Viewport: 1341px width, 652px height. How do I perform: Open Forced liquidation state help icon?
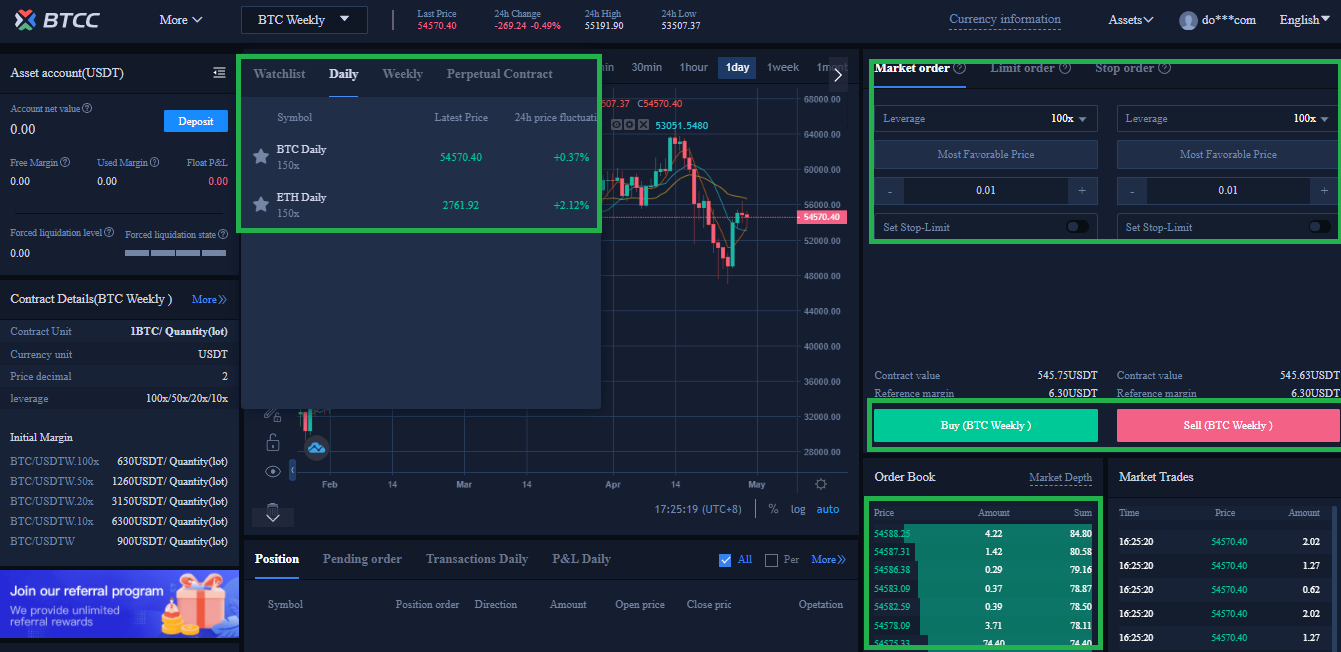point(222,235)
